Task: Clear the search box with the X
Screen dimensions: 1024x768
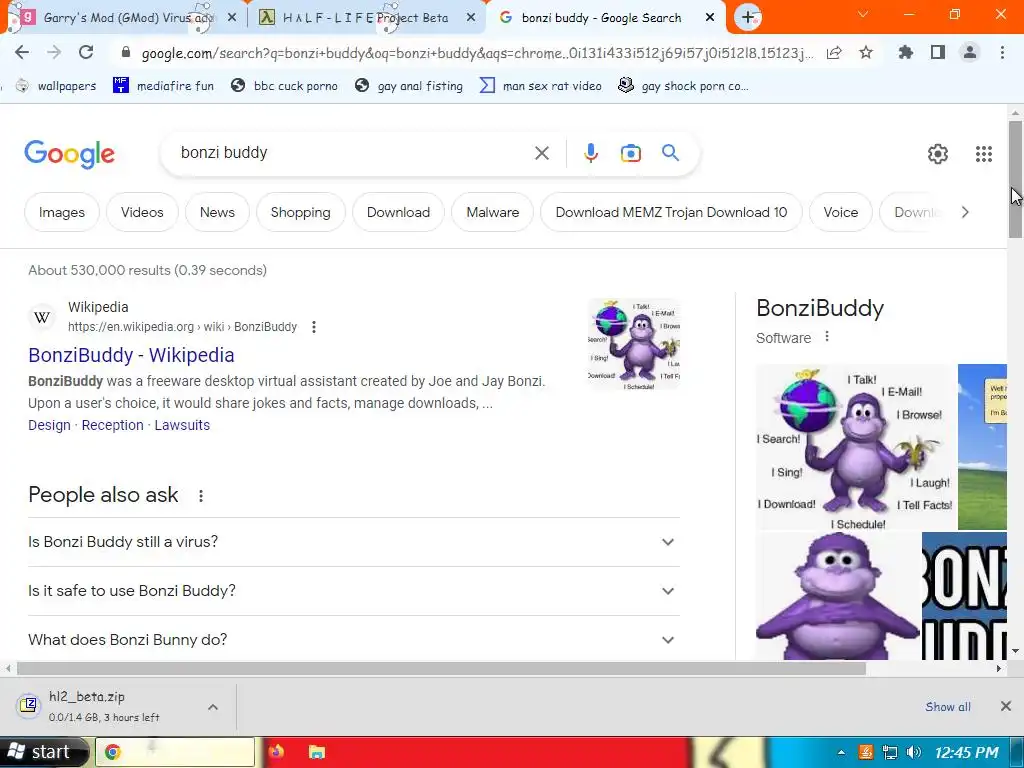Action: click(x=541, y=153)
